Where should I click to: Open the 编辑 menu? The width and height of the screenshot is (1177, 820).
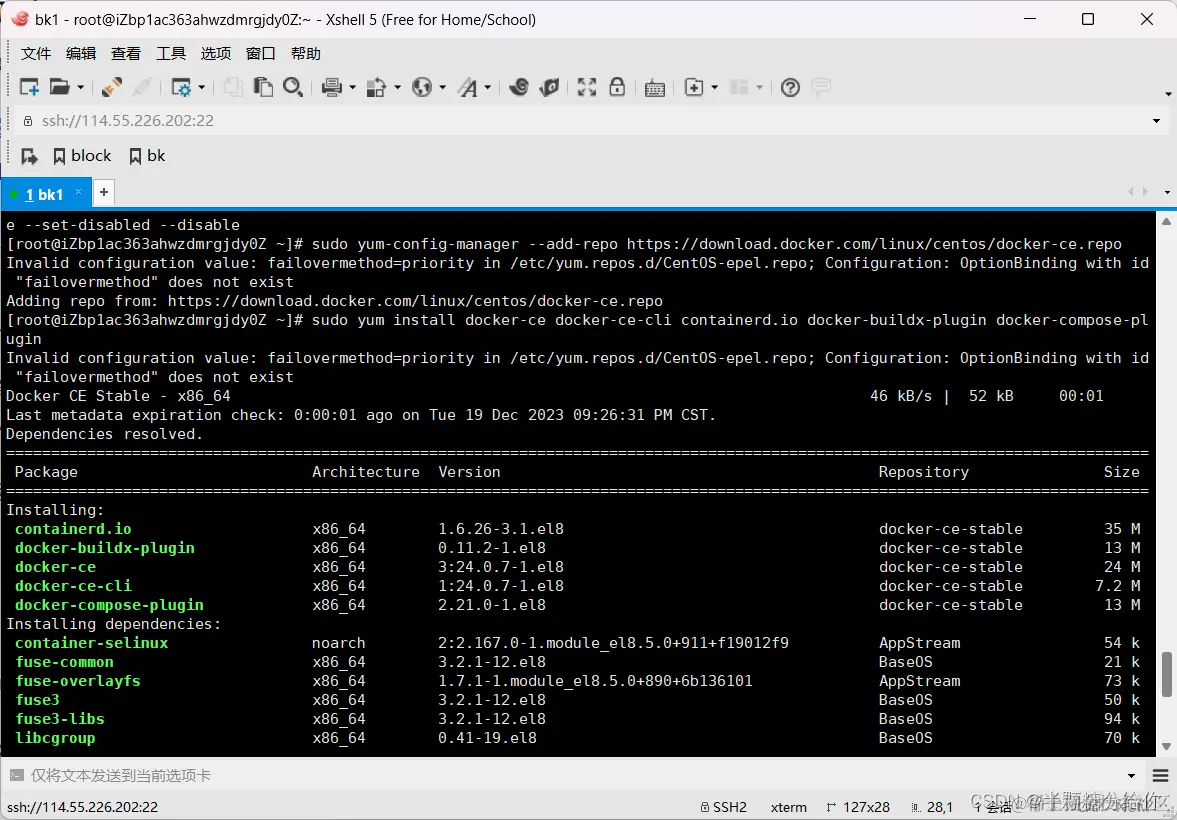pos(80,53)
